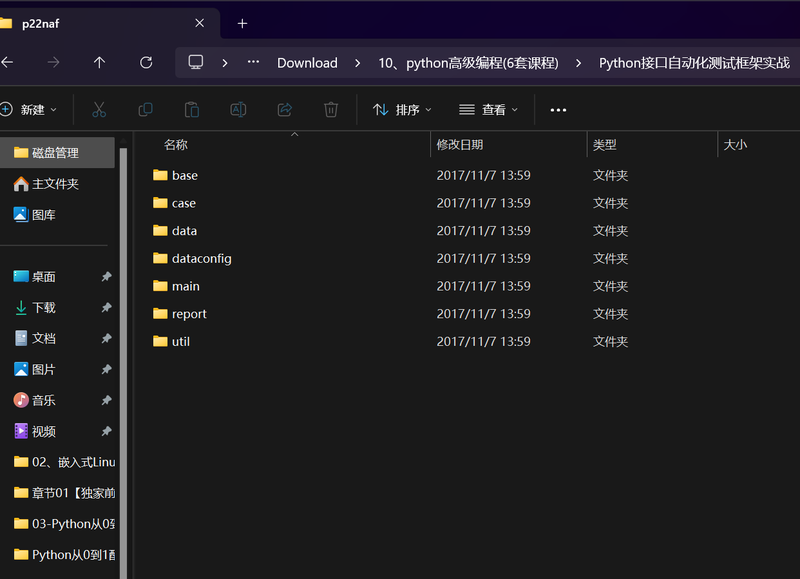Expand the 新建 new item dropdown
This screenshot has height=579, width=800.
click(x=30, y=110)
